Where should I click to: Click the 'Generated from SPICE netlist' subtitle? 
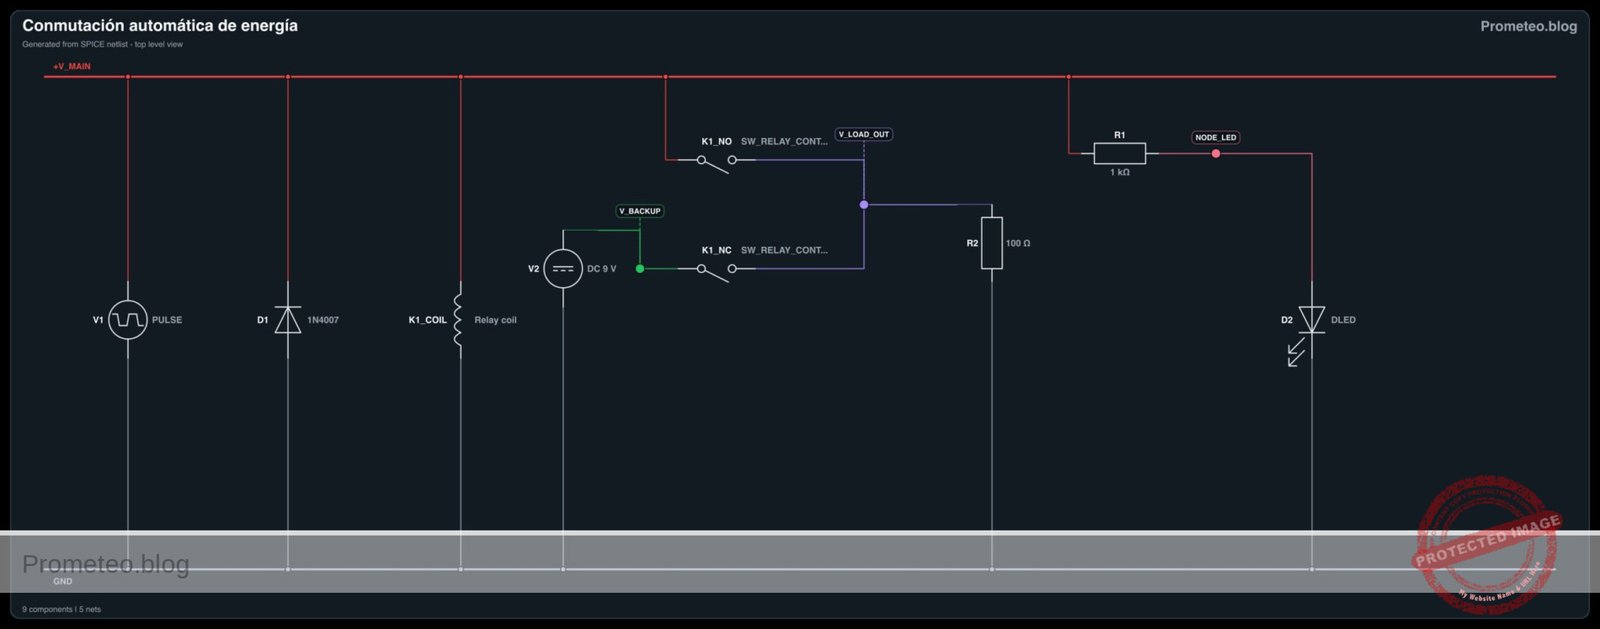(x=103, y=44)
